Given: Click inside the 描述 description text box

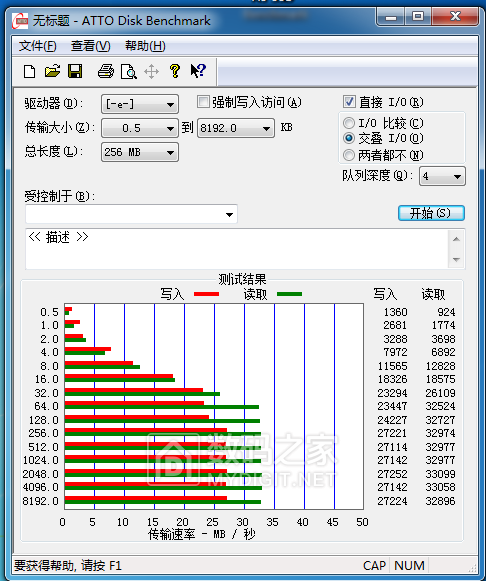Looking at the screenshot, I should click(x=237, y=249).
